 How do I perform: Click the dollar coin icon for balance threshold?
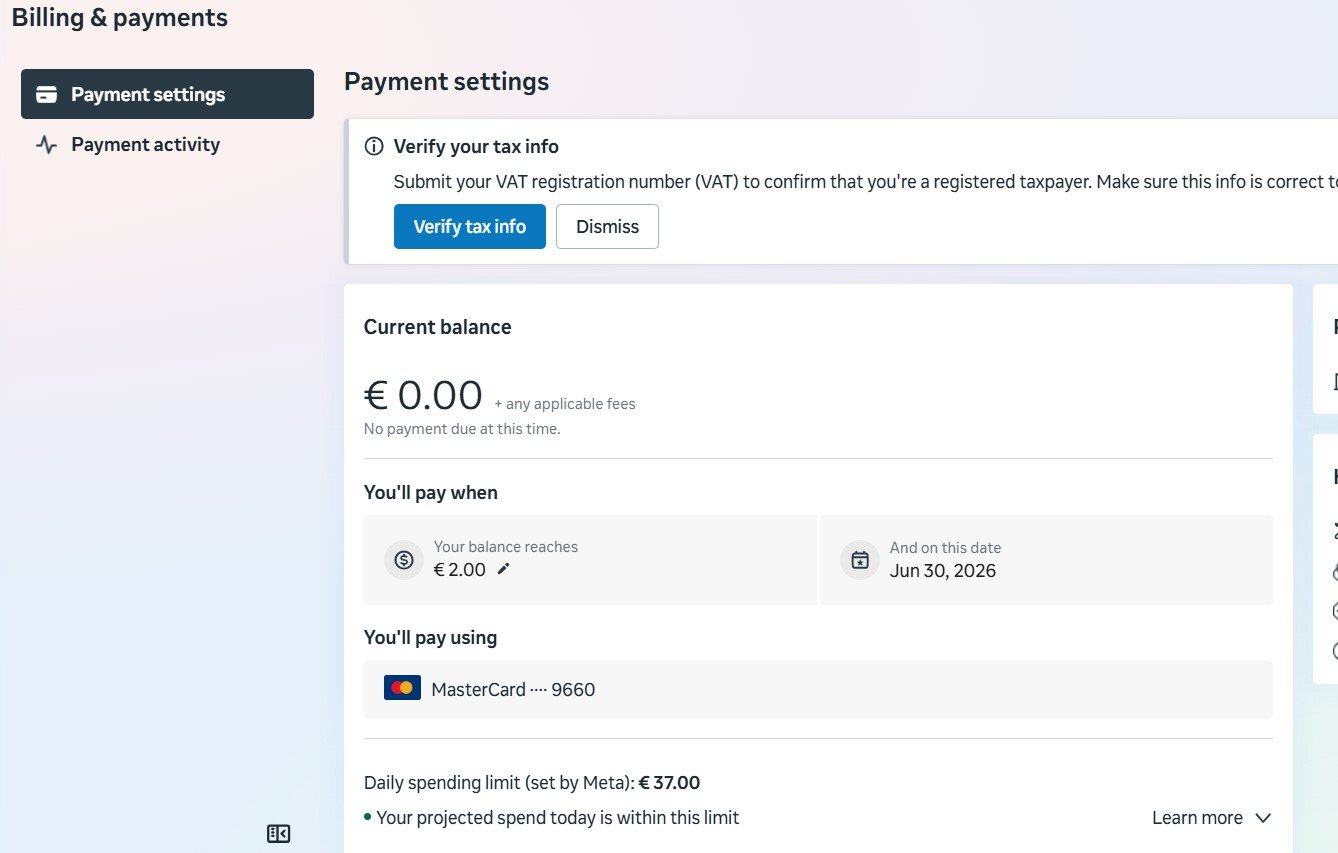pos(404,560)
